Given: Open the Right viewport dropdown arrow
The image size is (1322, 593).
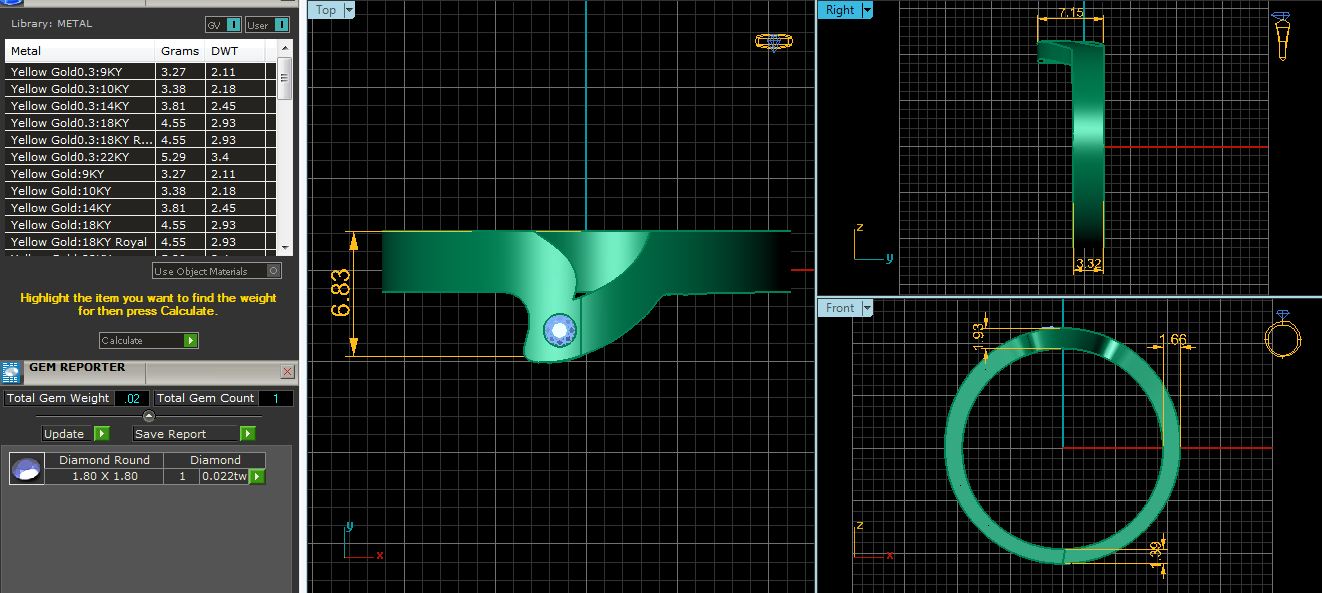Looking at the screenshot, I should pyautogui.click(x=867, y=10).
